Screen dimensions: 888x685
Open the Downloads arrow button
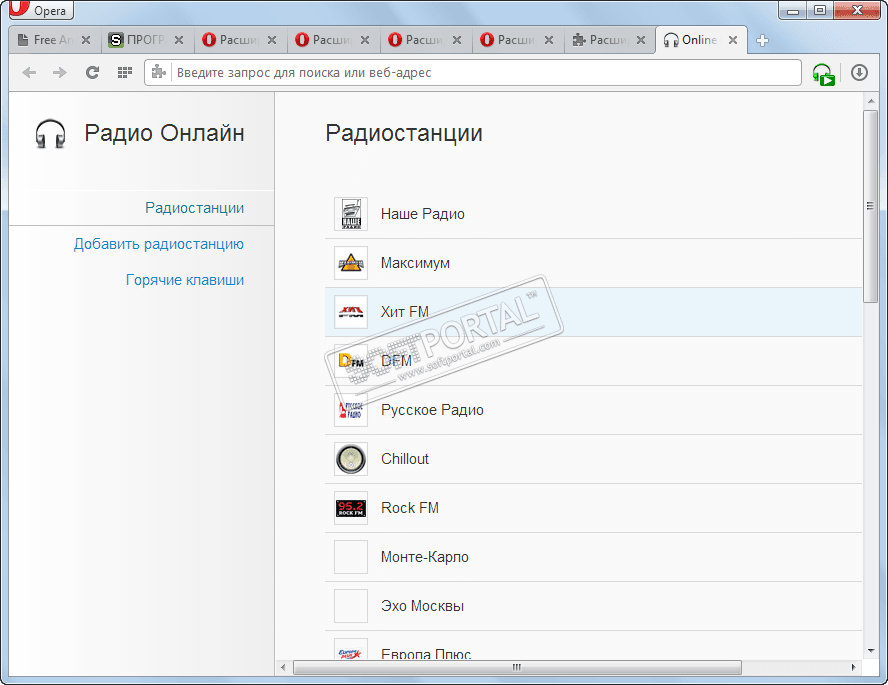[x=859, y=72]
